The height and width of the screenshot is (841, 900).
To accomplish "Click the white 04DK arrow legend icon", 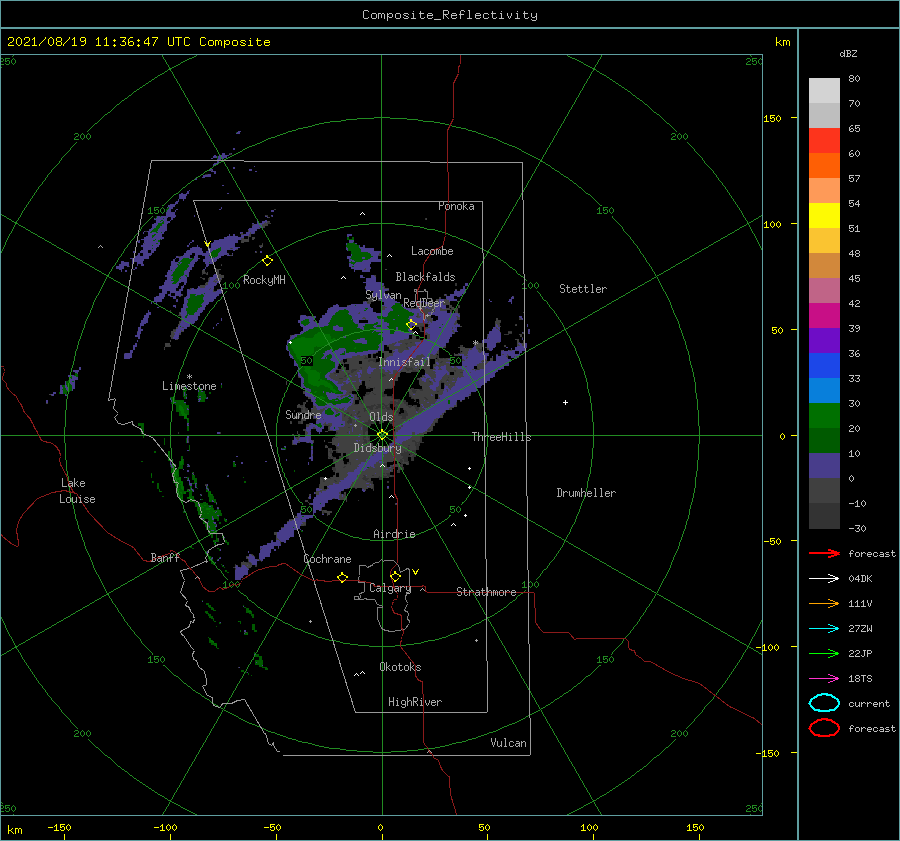I will [x=824, y=579].
